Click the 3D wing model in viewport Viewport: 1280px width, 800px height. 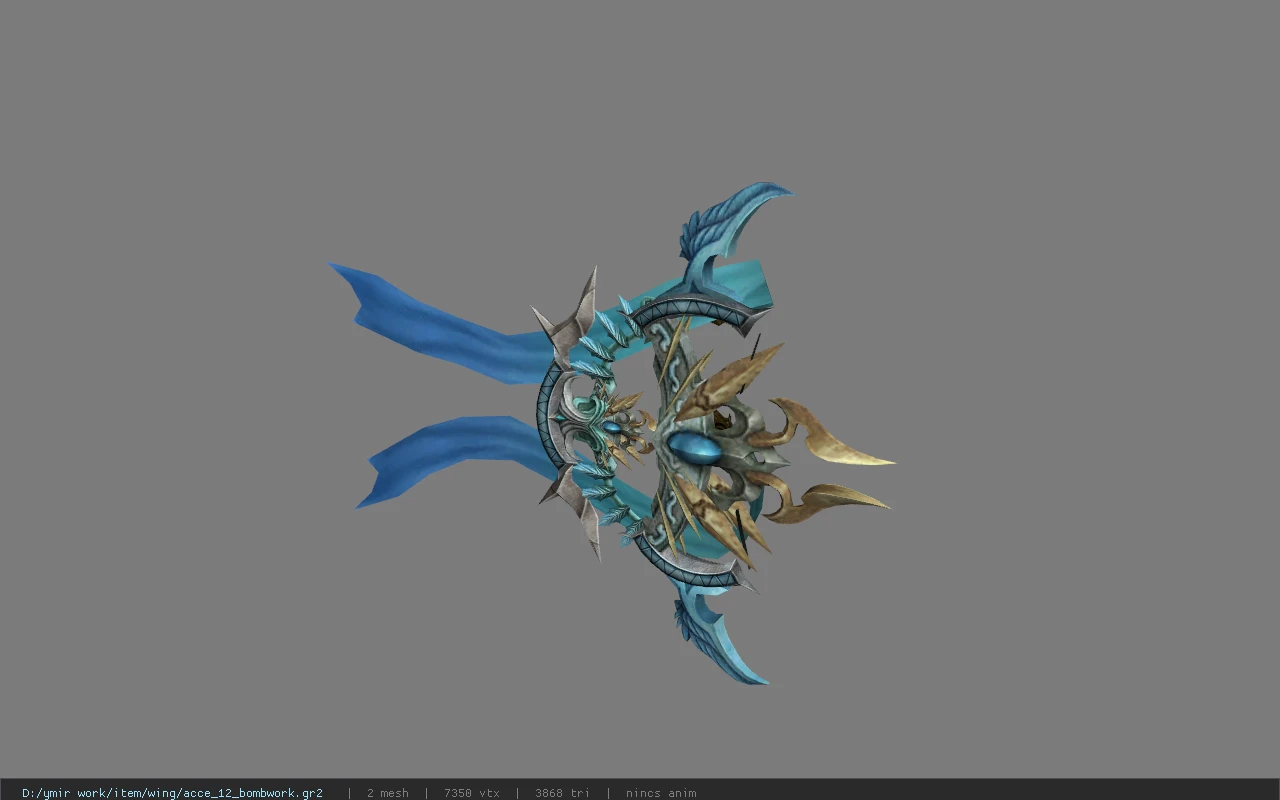tap(612, 435)
